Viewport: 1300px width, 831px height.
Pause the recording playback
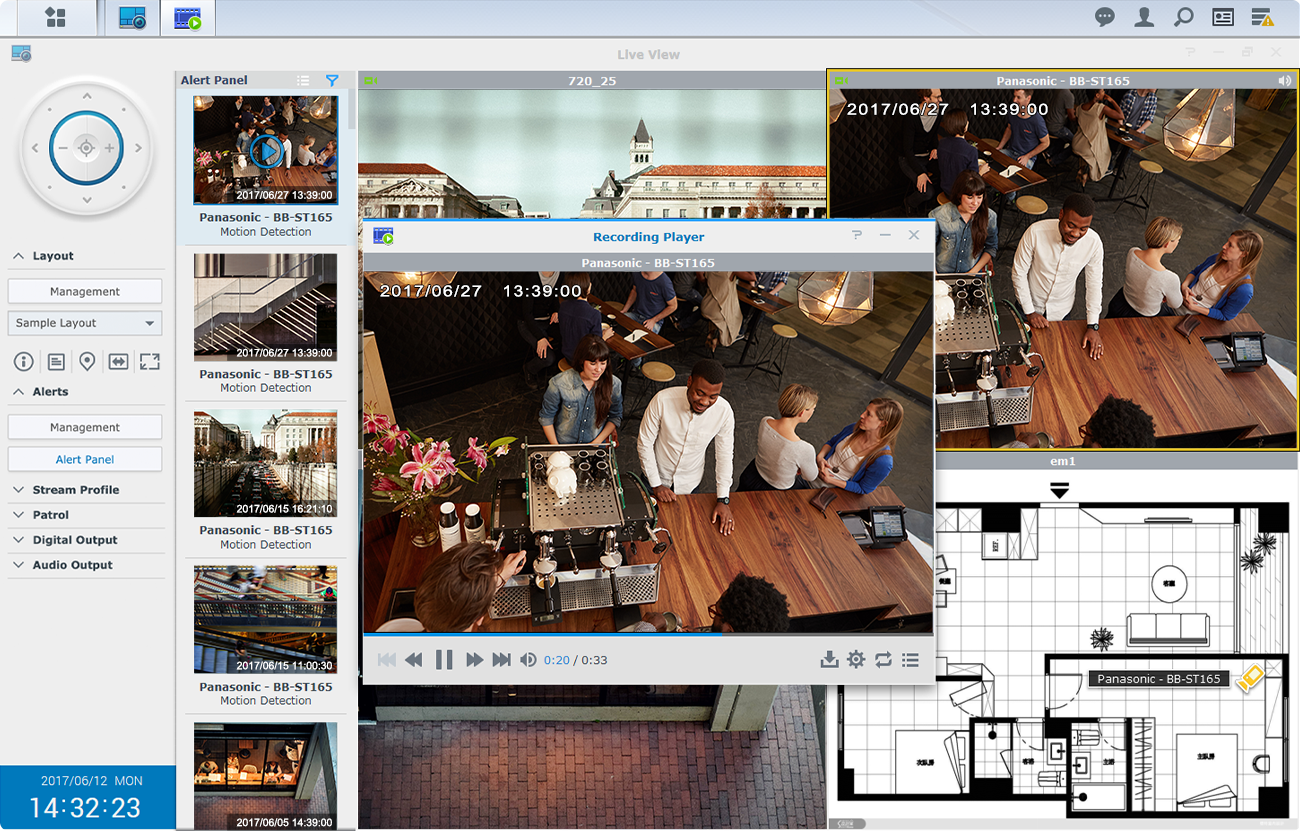pyautogui.click(x=444, y=660)
